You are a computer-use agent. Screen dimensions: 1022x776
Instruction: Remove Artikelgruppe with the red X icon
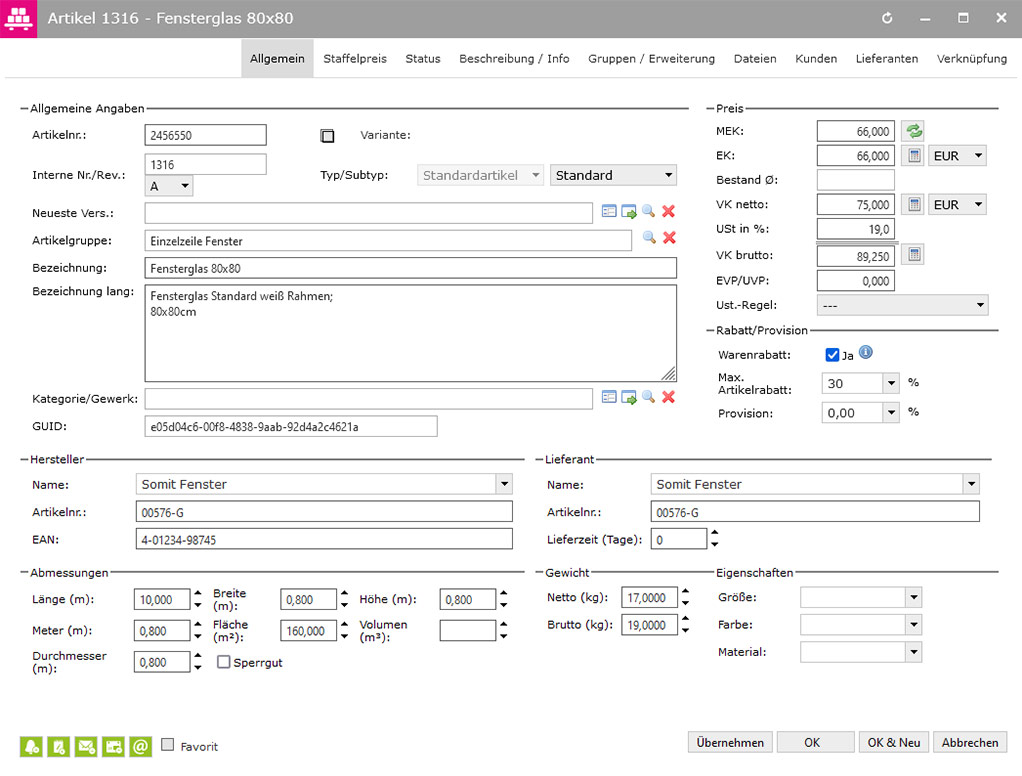669,238
